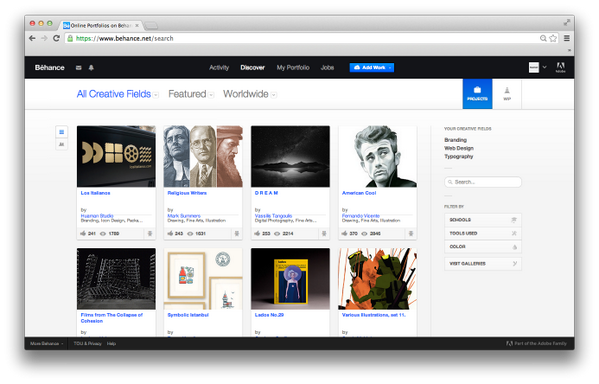The height and width of the screenshot is (384, 599).
Task: Click the sidebar Search field
Action: (483, 182)
